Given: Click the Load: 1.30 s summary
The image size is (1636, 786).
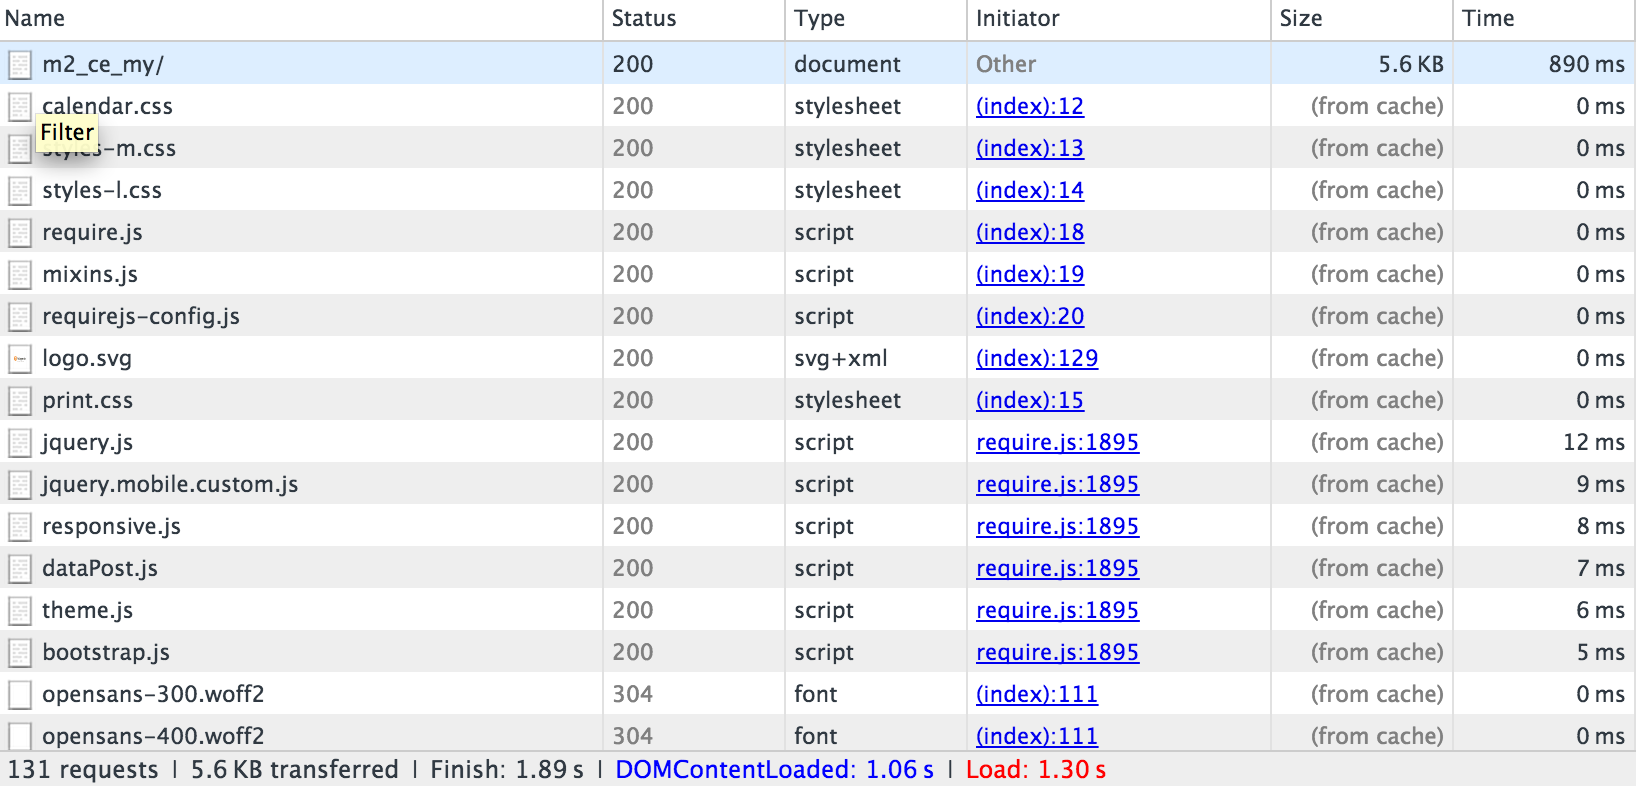Looking at the screenshot, I should (1036, 769).
